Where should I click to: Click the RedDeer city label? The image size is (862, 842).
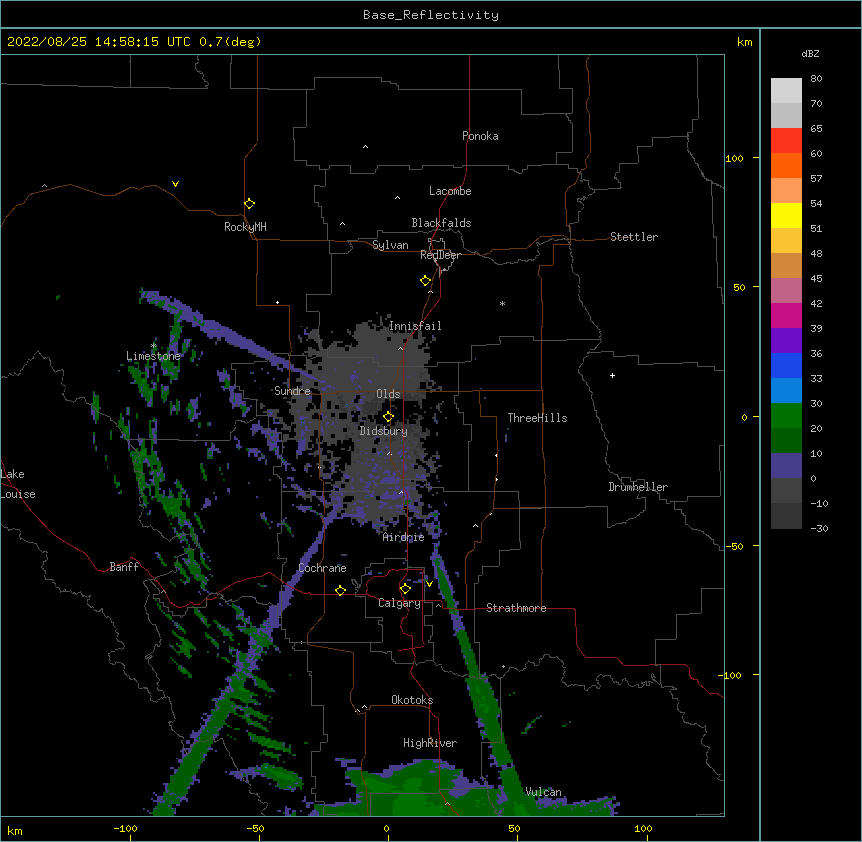click(440, 255)
